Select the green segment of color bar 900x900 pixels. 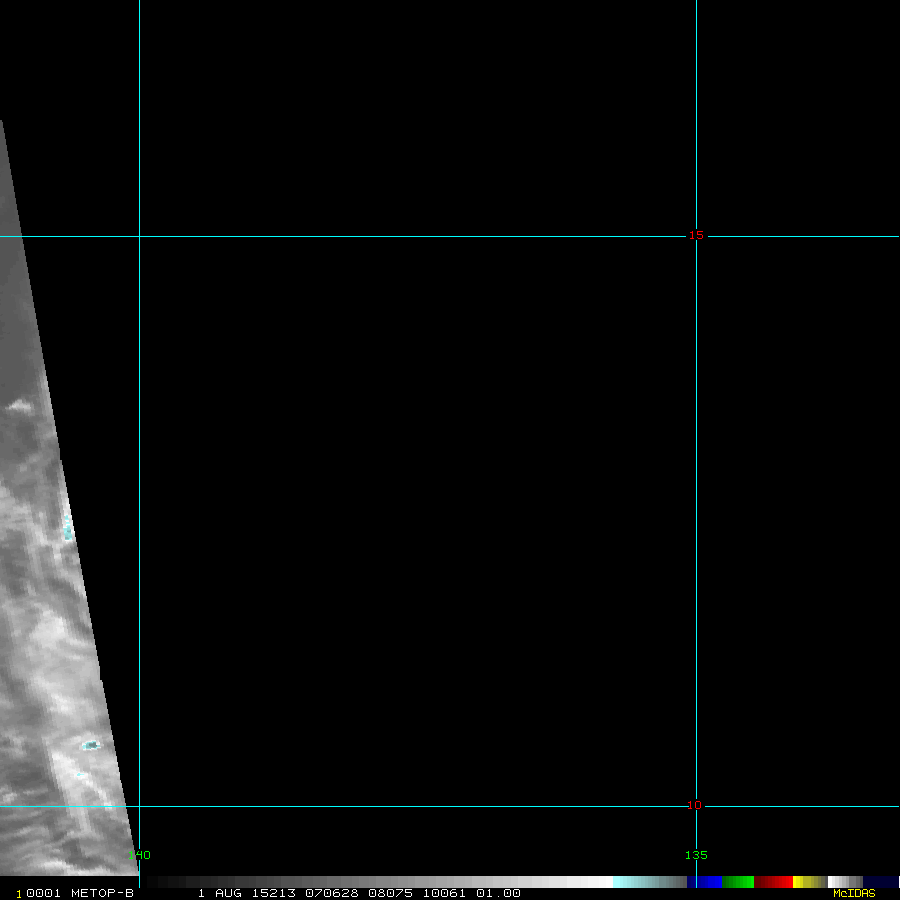(x=738, y=882)
